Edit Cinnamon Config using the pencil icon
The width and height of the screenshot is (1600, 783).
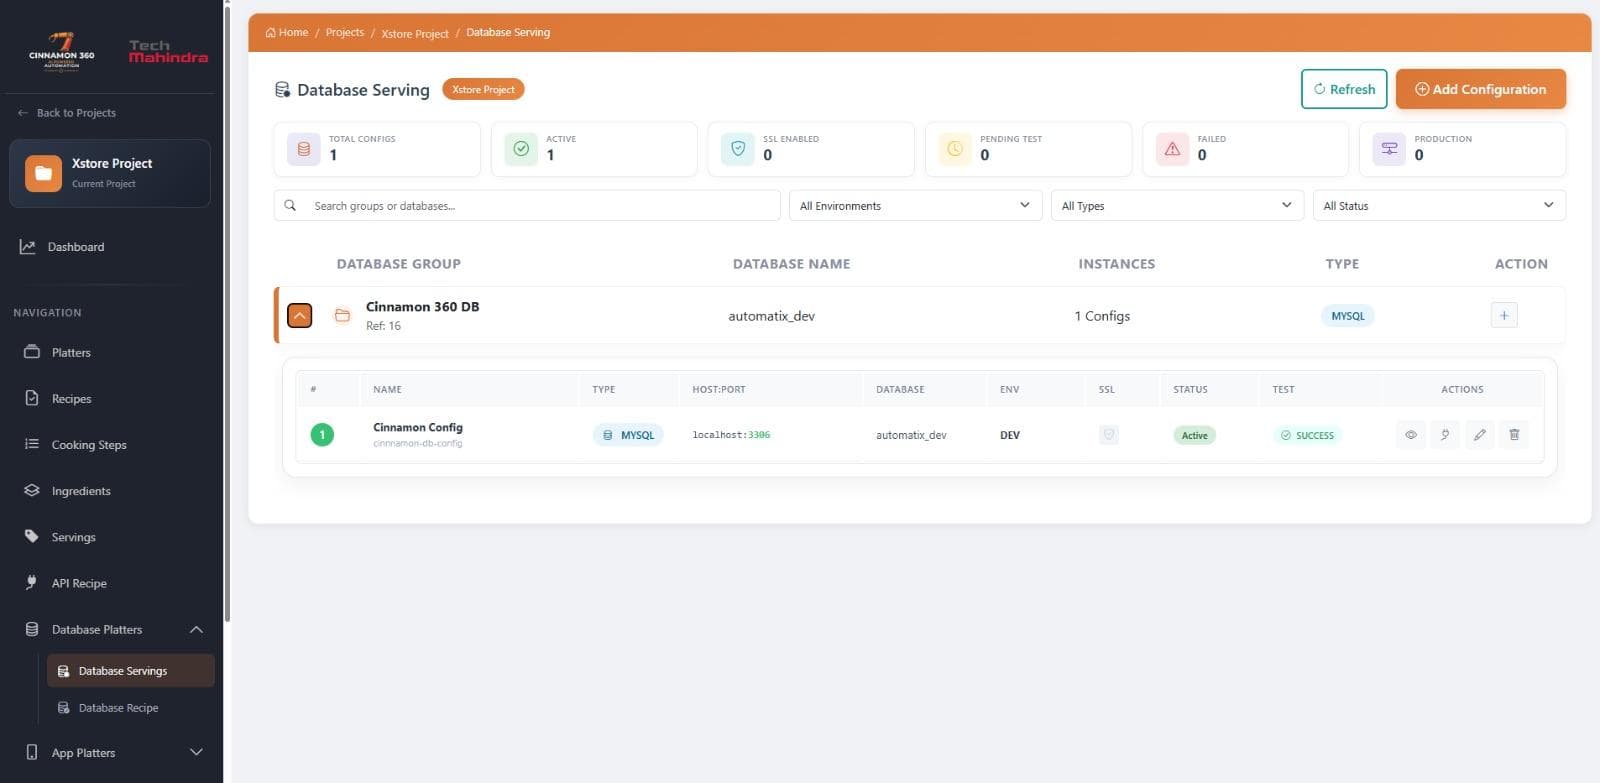point(1480,435)
